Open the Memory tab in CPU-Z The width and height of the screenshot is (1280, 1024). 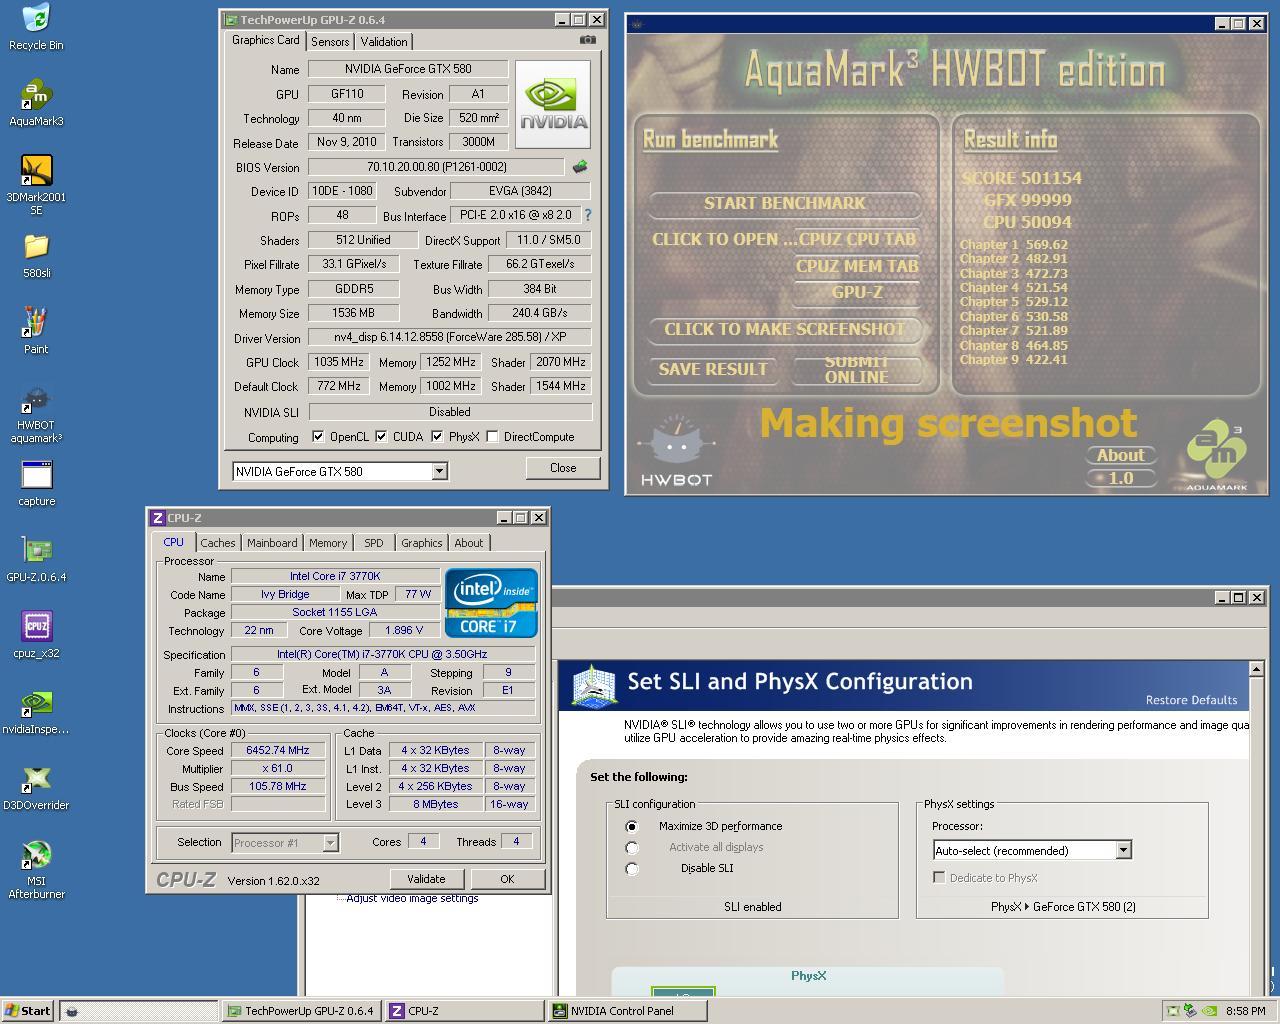[x=328, y=543]
